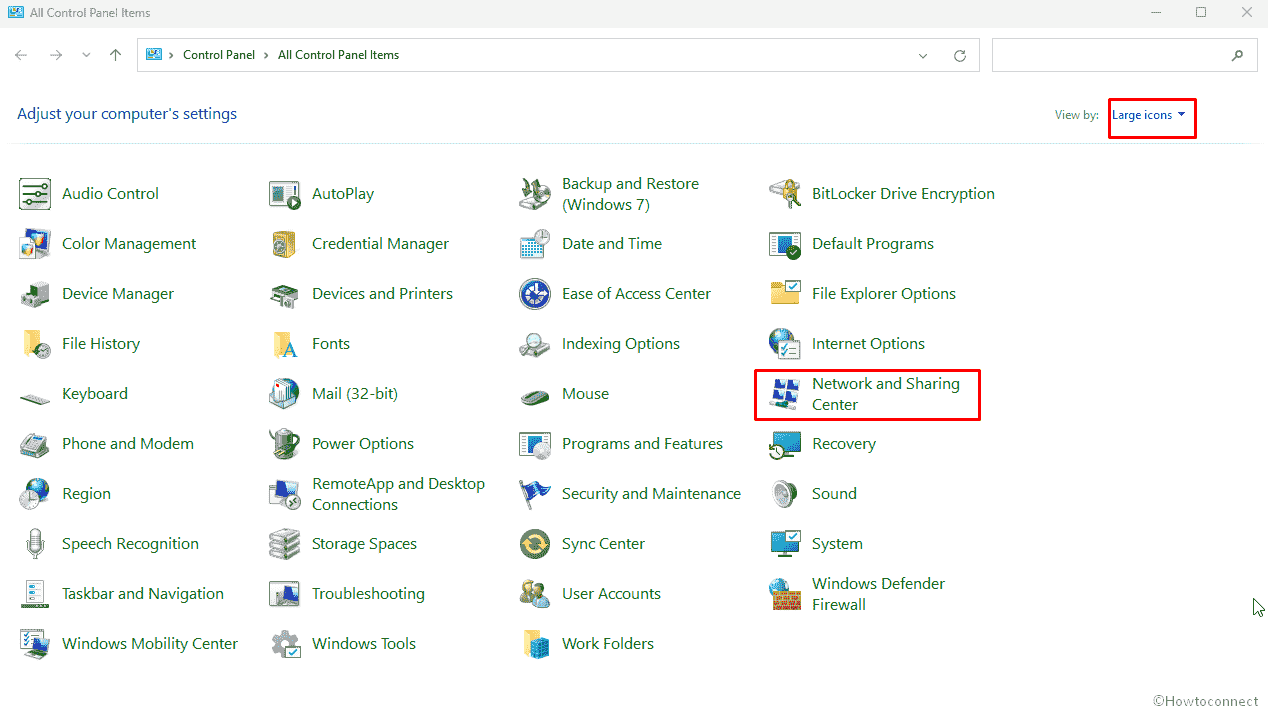Click the Control Panel address bar icon
The width and height of the screenshot is (1268, 715).
(x=154, y=55)
